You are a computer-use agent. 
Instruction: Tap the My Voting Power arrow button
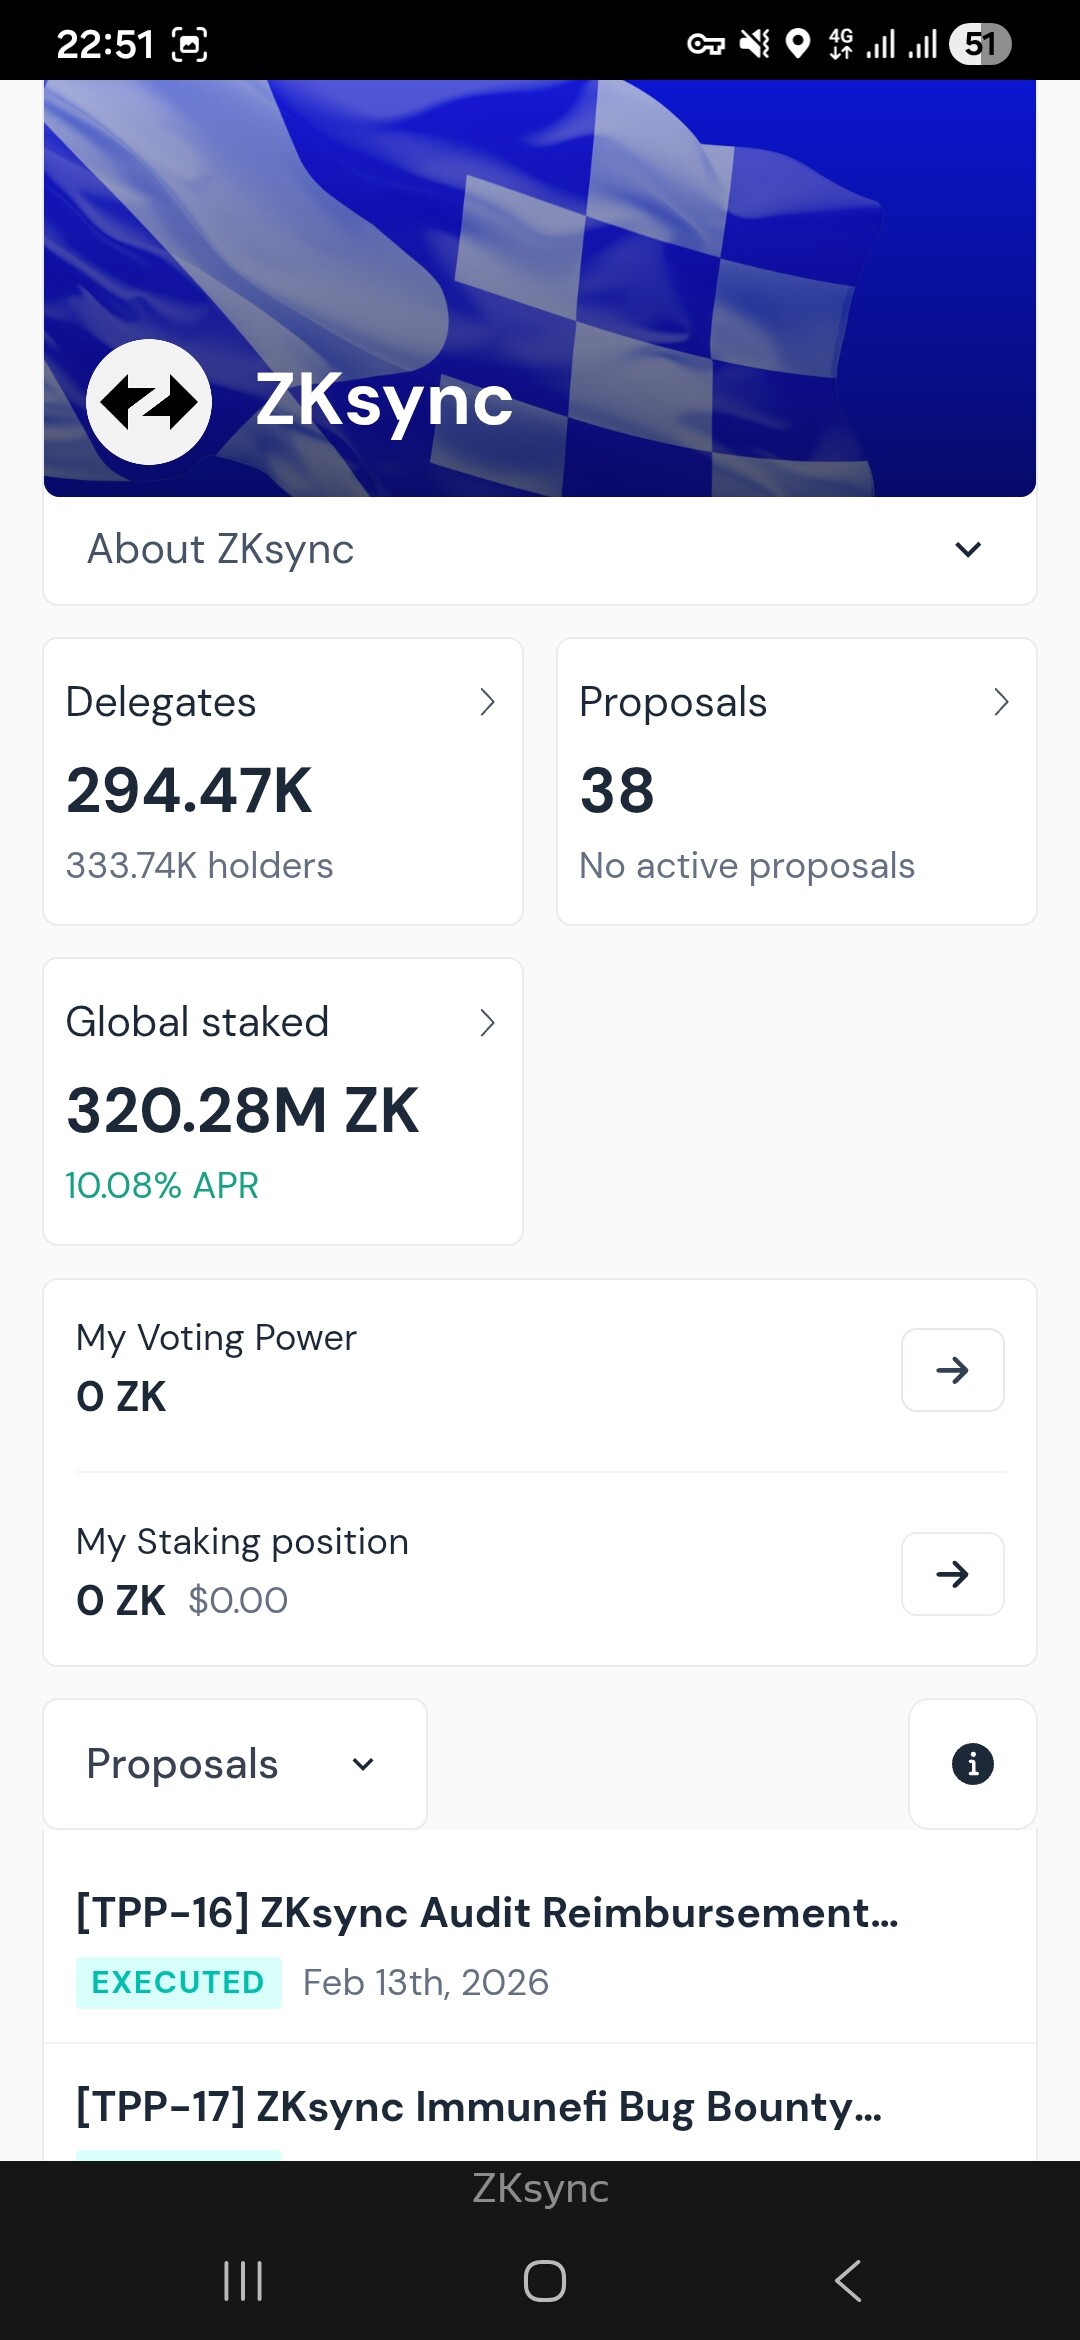click(952, 1370)
